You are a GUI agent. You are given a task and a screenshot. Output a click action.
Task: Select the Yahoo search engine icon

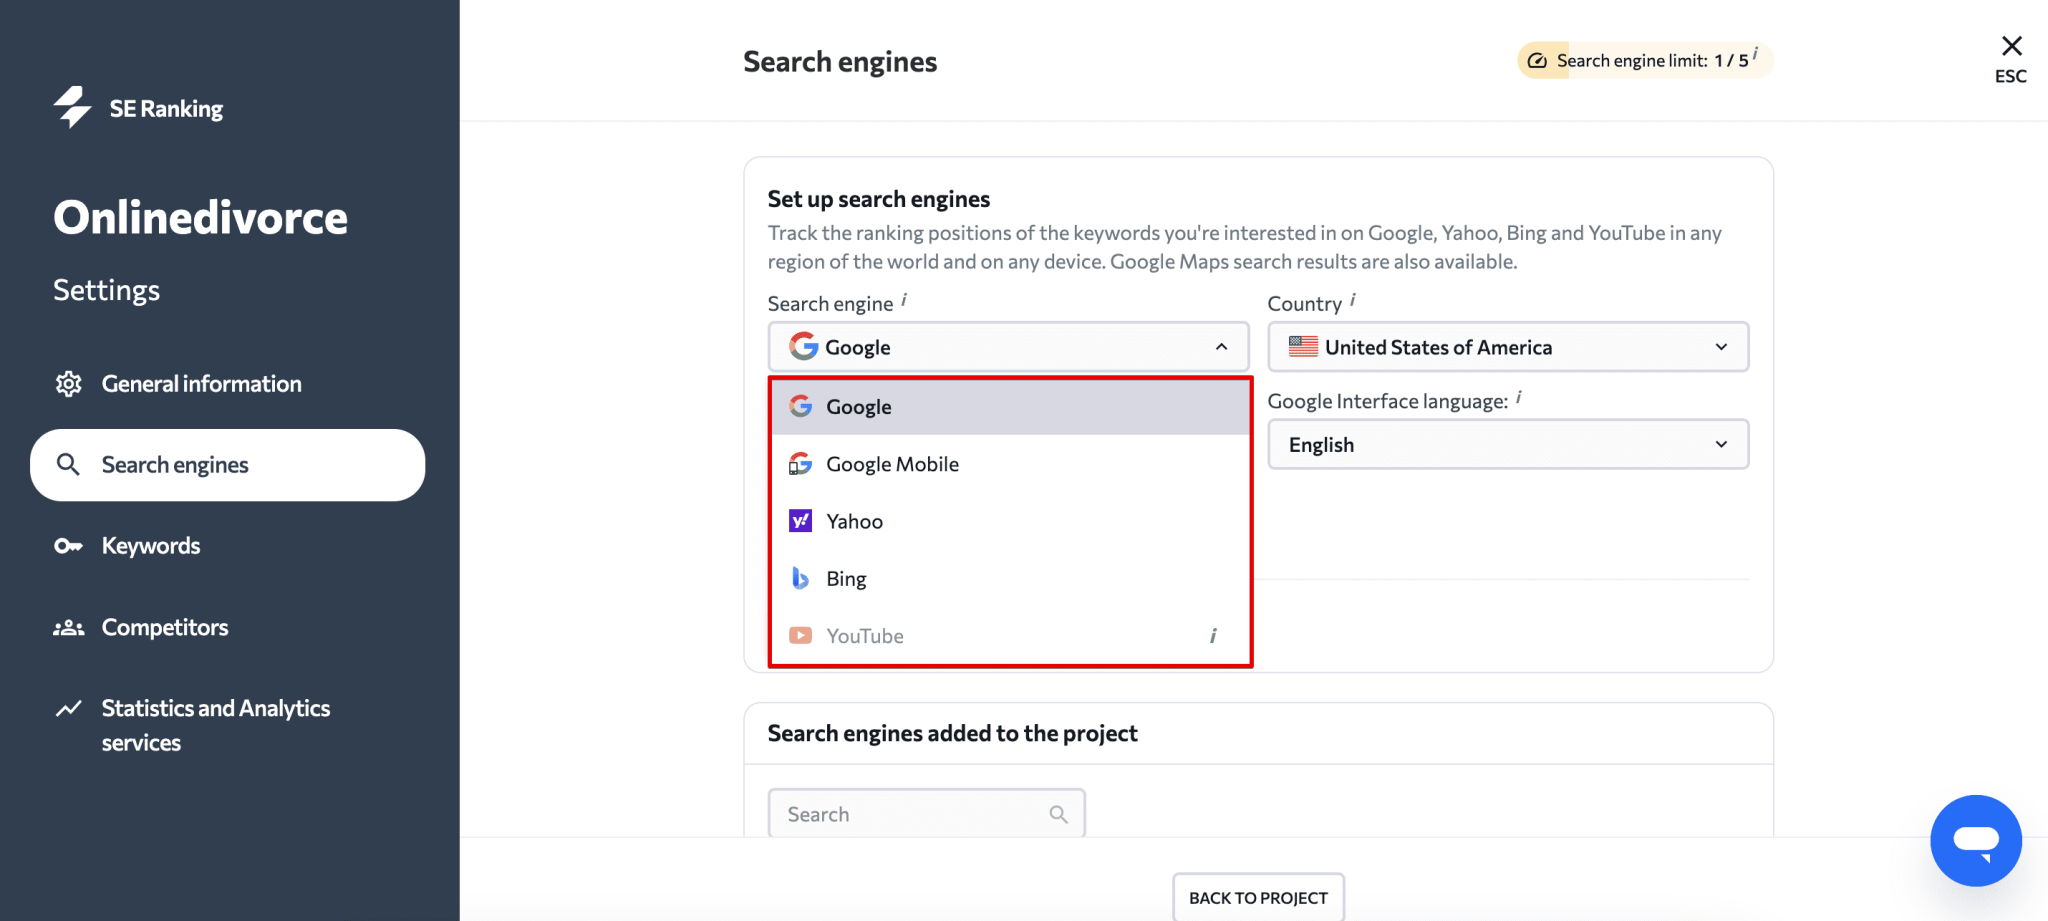point(800,520)
